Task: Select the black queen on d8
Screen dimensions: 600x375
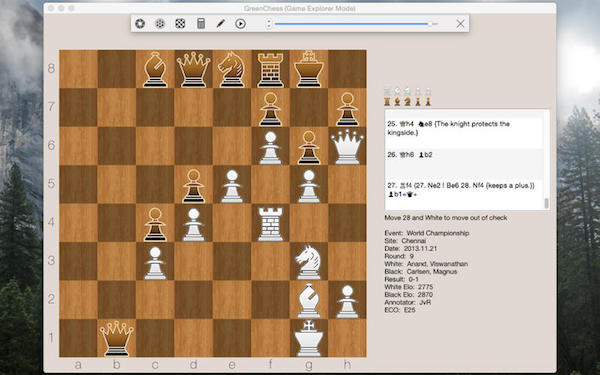Action: 193,69
